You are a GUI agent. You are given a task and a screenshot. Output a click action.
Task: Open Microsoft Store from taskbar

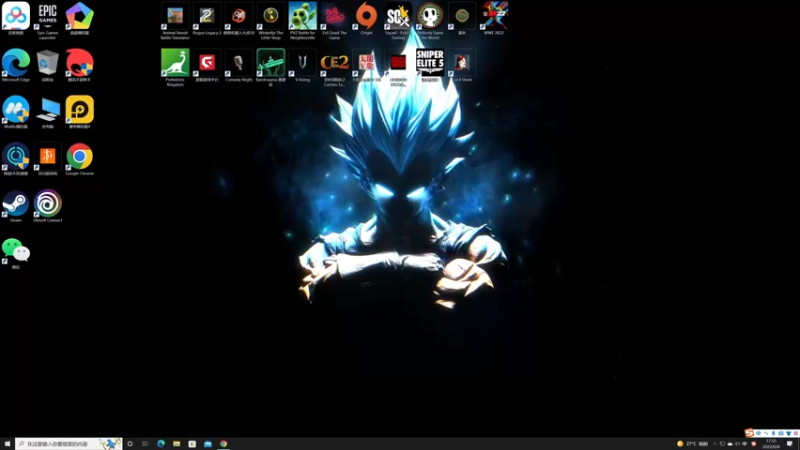(x=192, y=444)
